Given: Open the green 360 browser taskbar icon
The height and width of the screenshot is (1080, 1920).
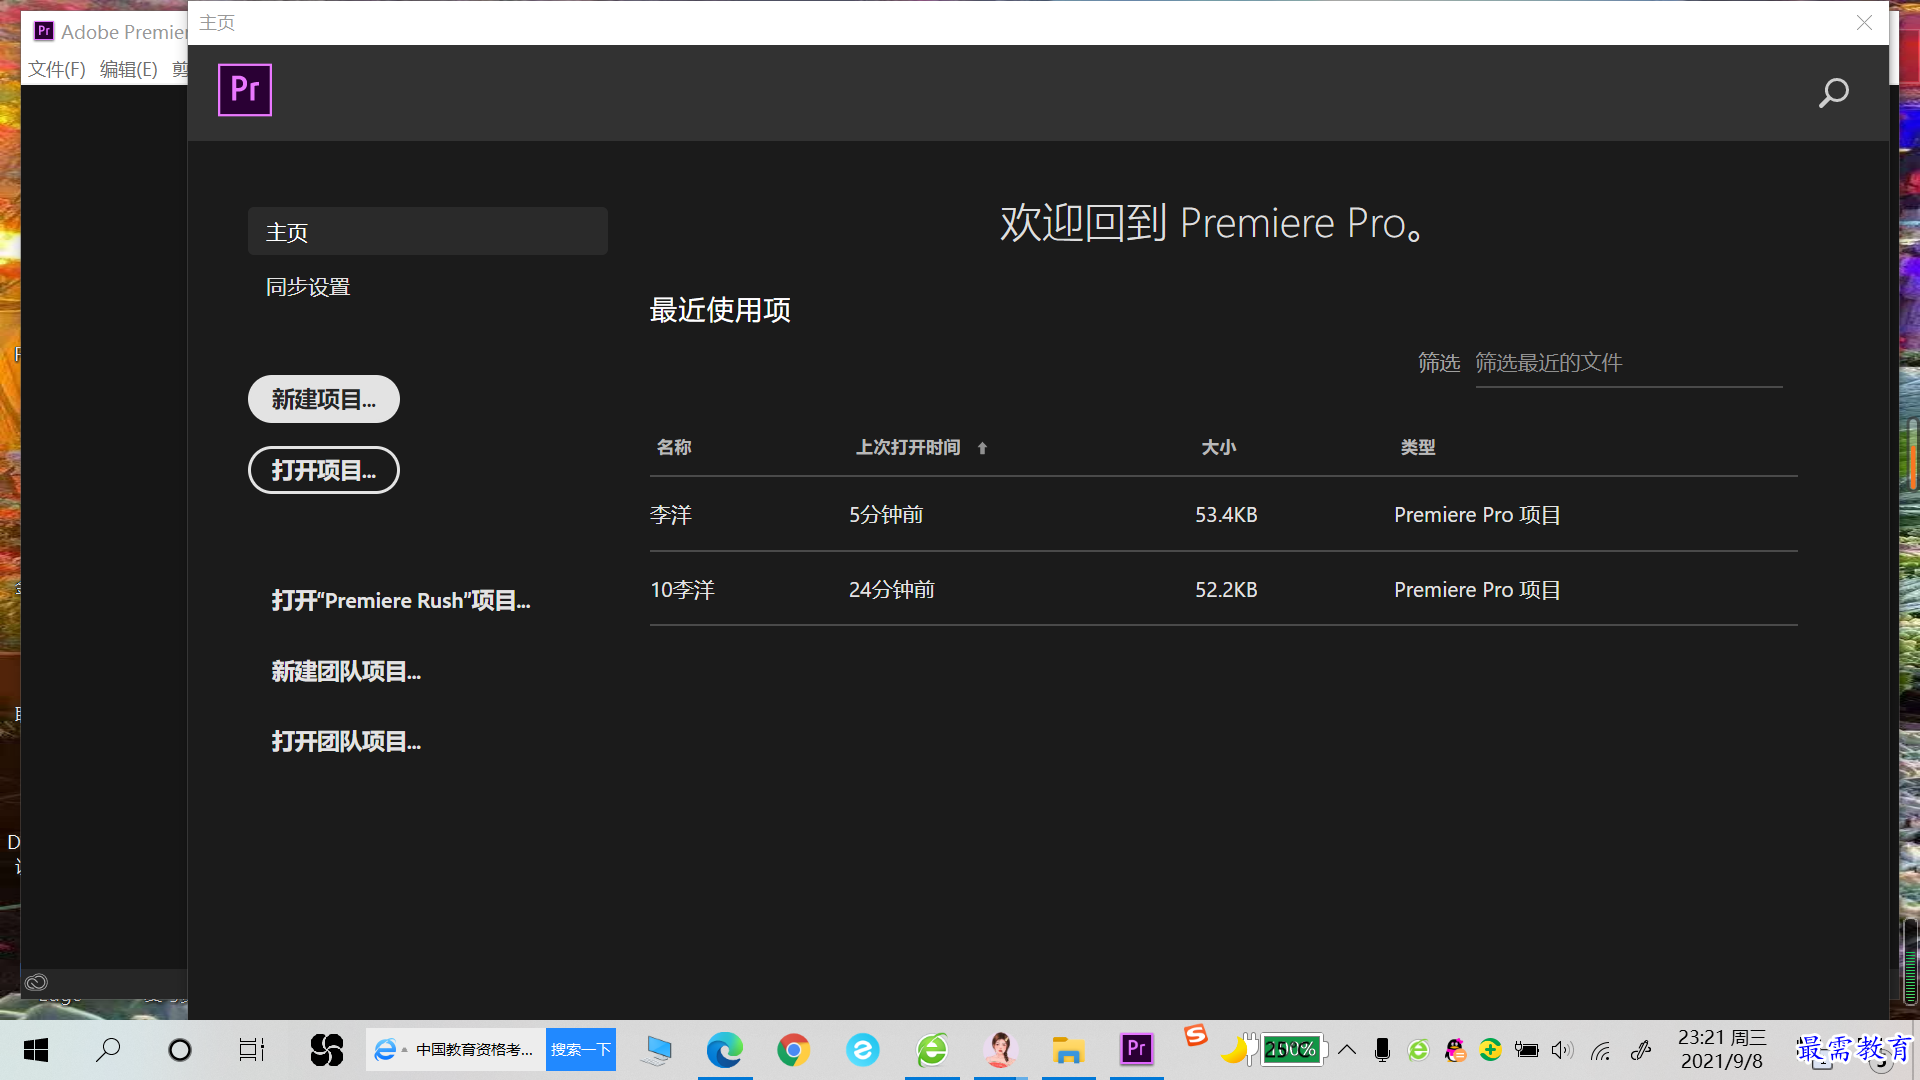Looking at the screenshot, I should click(x=932, y=1050).
